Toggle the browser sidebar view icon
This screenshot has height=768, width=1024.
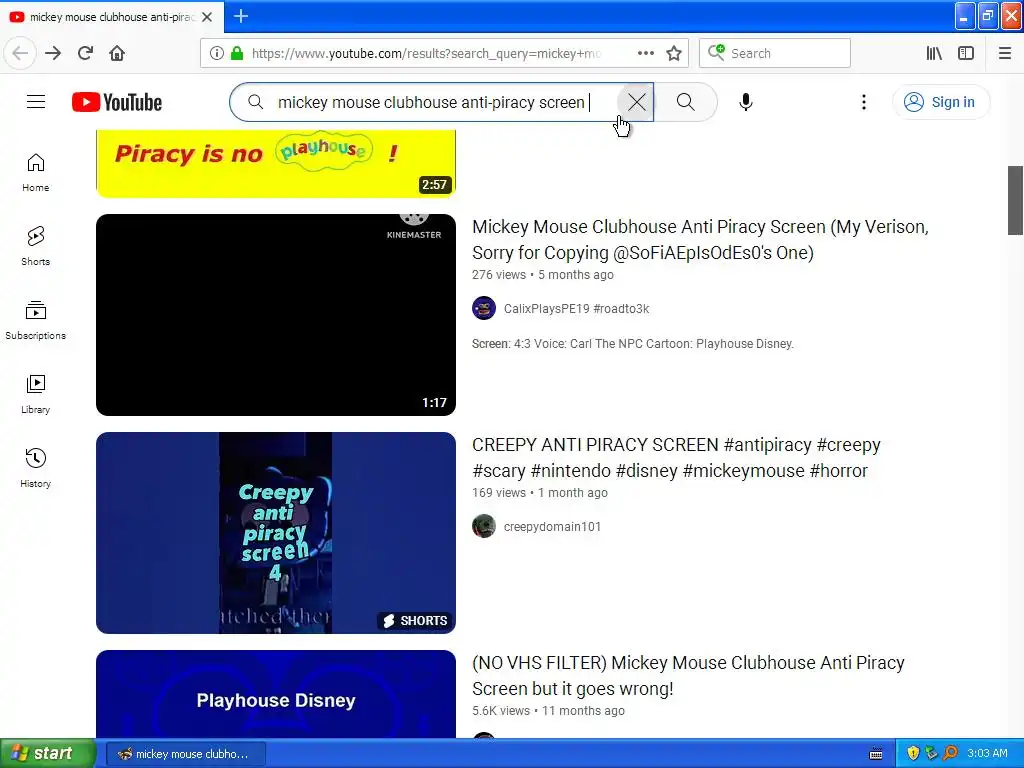[x=966, y=53]
